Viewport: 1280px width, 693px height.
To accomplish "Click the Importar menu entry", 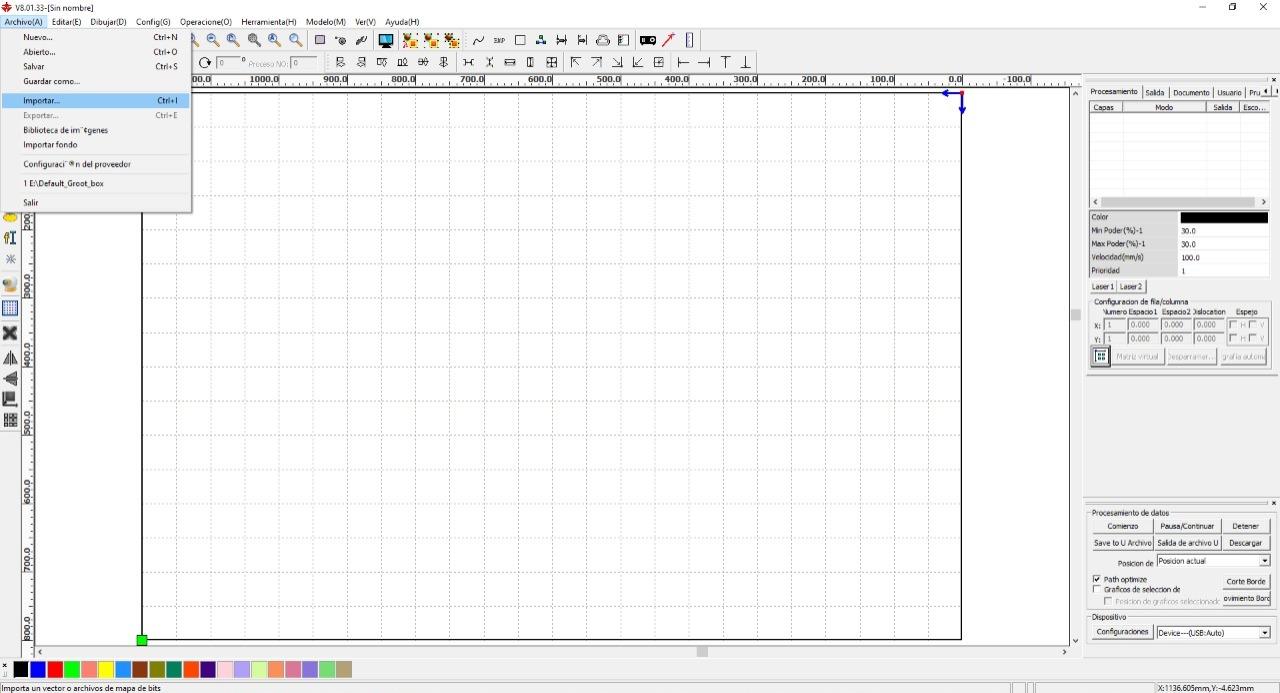I will [95, 100].
